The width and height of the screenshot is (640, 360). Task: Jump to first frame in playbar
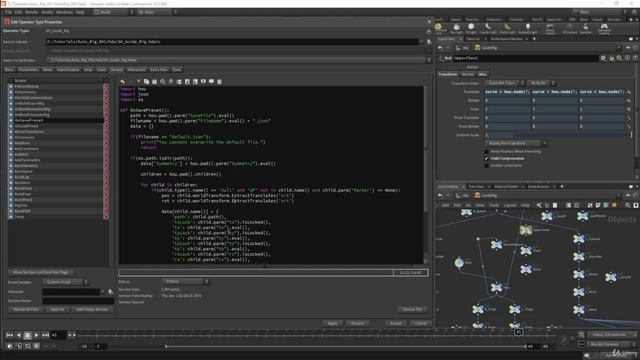point(9,335)
